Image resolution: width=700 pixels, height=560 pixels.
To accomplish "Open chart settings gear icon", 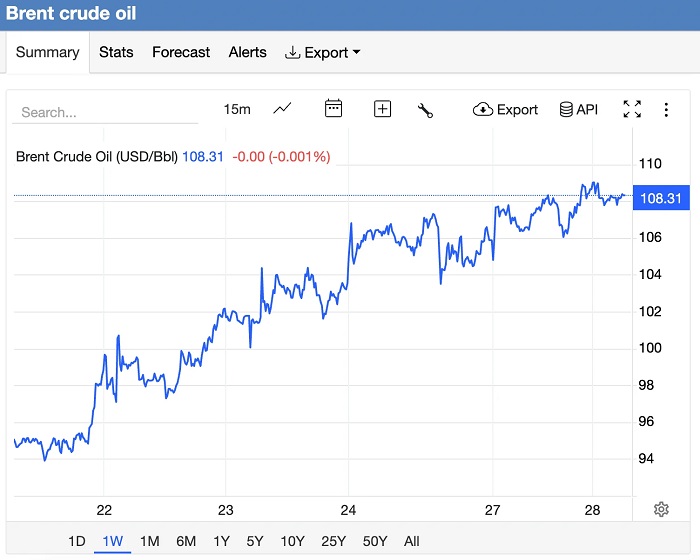I will click(661, 509).
